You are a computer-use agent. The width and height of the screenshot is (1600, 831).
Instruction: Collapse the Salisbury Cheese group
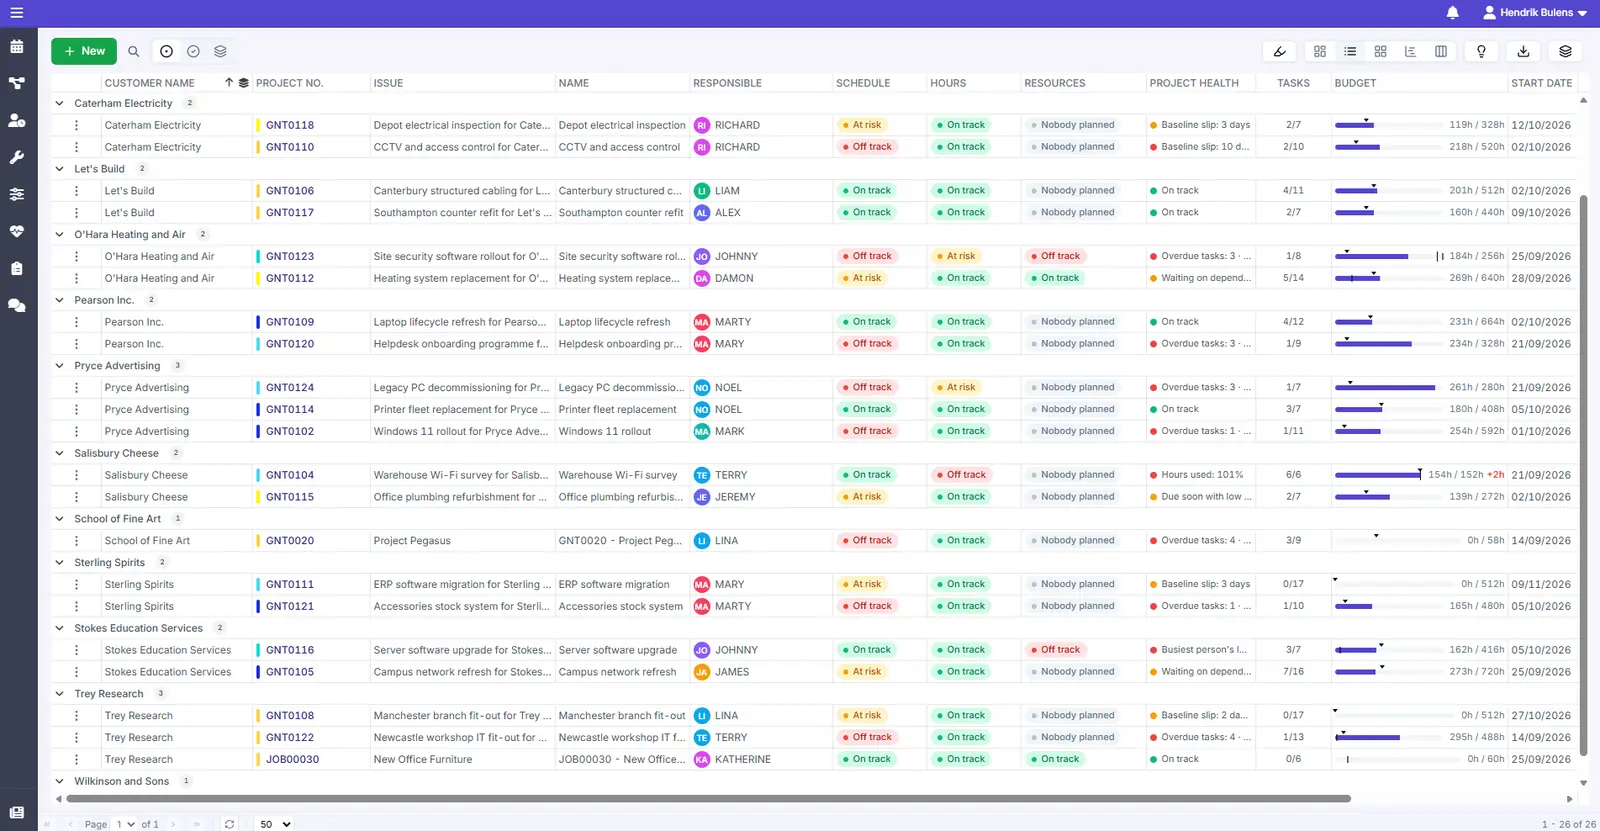click(59, 453)
